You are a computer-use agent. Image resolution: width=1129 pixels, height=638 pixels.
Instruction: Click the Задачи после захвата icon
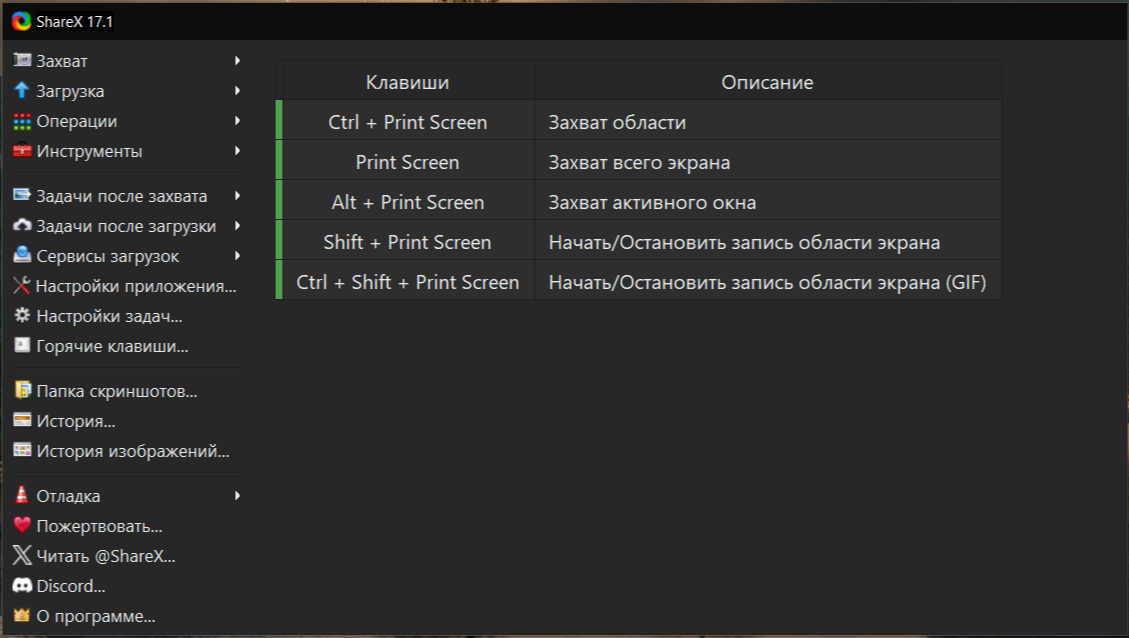tap(22, 196)
